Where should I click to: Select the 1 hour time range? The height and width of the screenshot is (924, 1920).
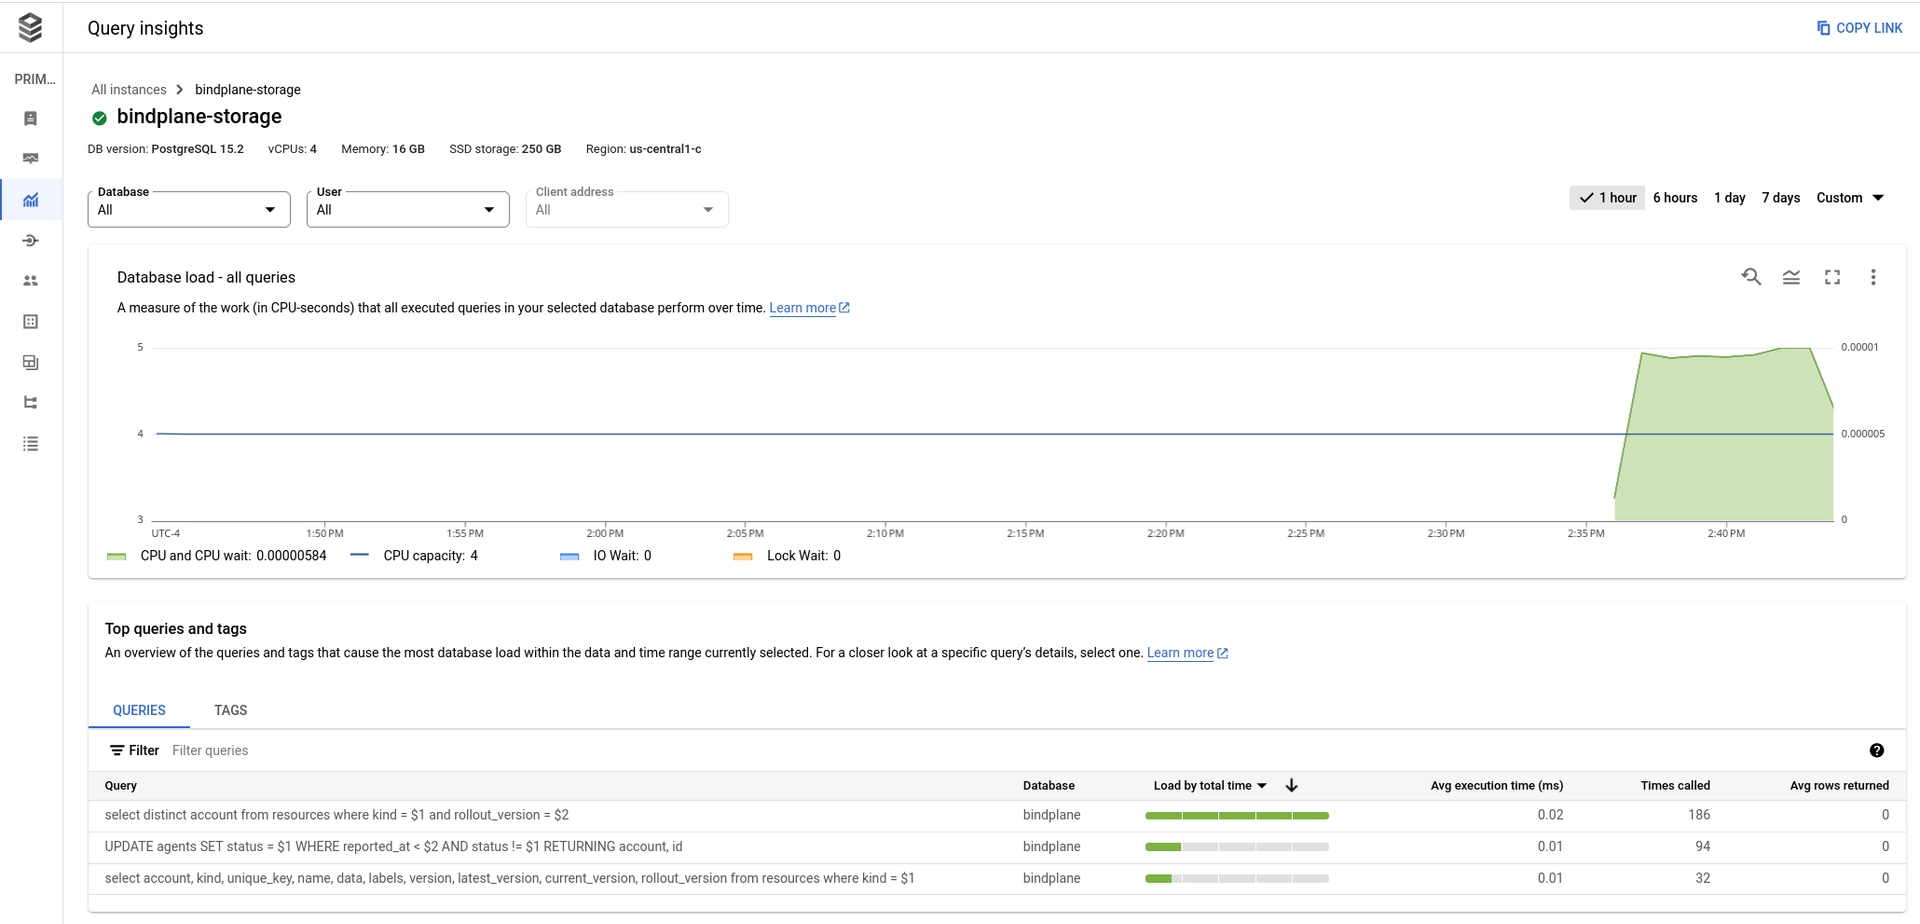pos(1607,197)
